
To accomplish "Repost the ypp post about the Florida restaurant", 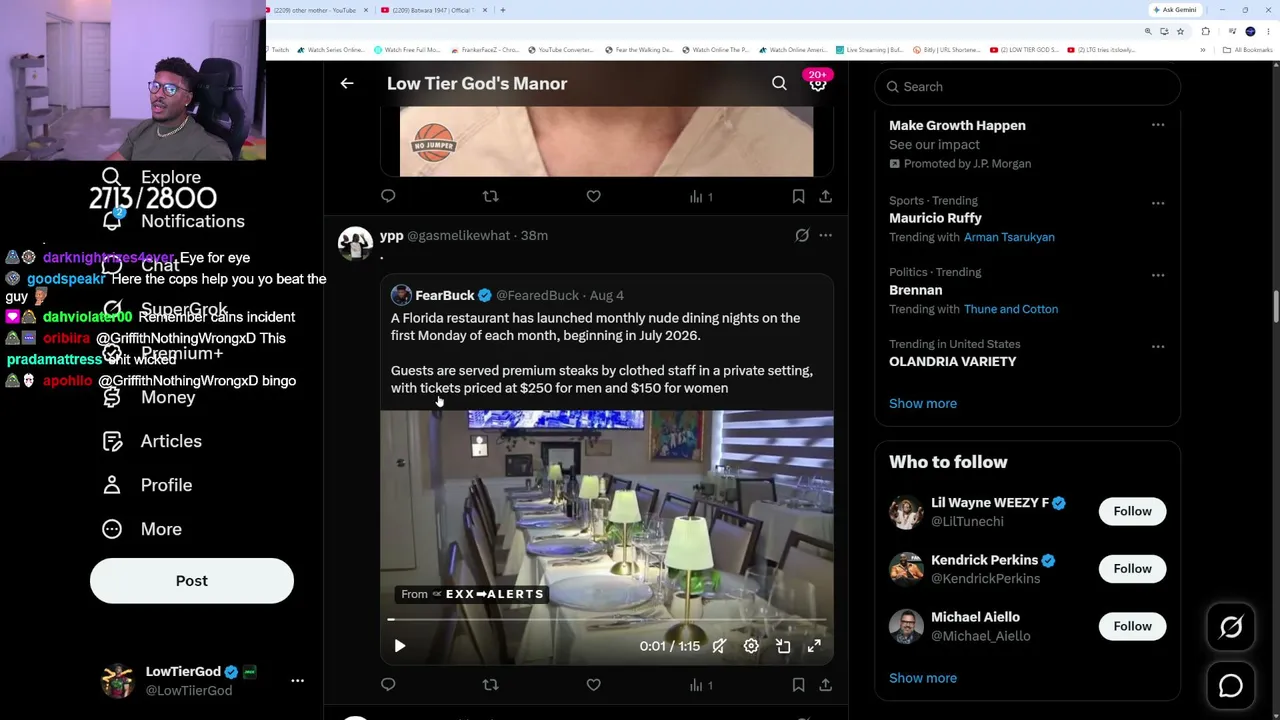I will [x=490, y=685].
